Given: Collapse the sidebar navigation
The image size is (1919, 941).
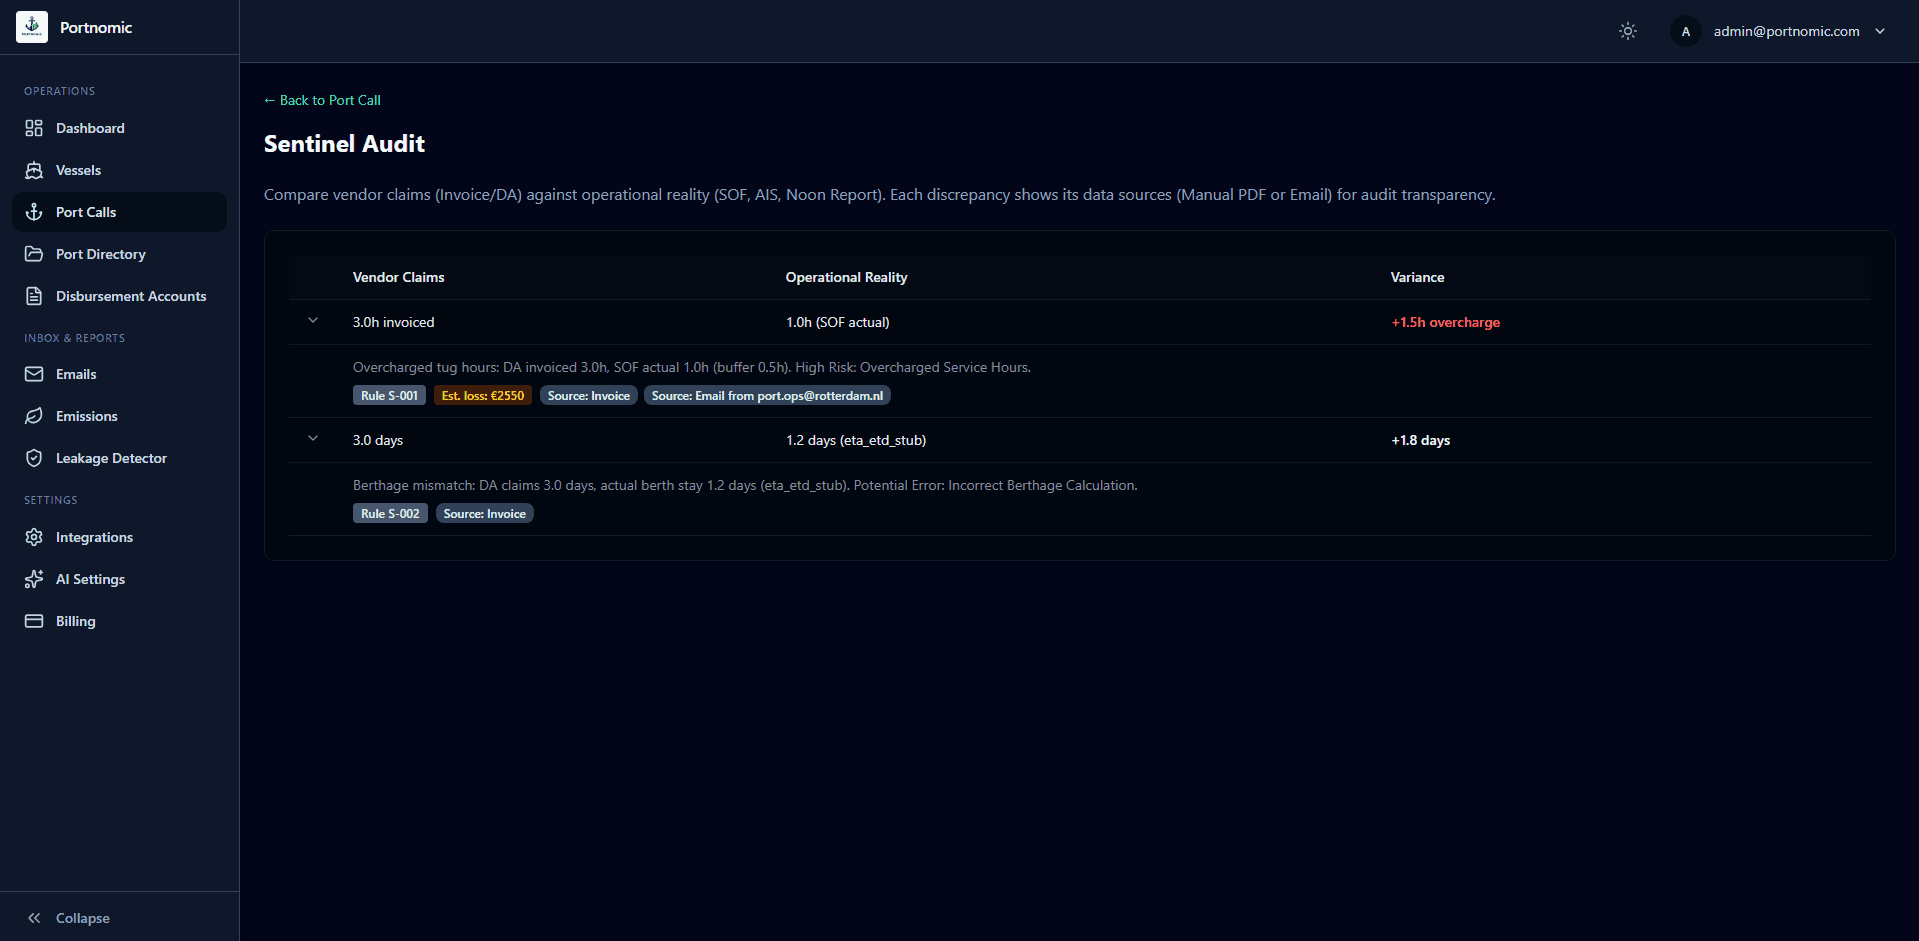Looking at the screenshot, I should pyautogui.click(x=68, y=918).
